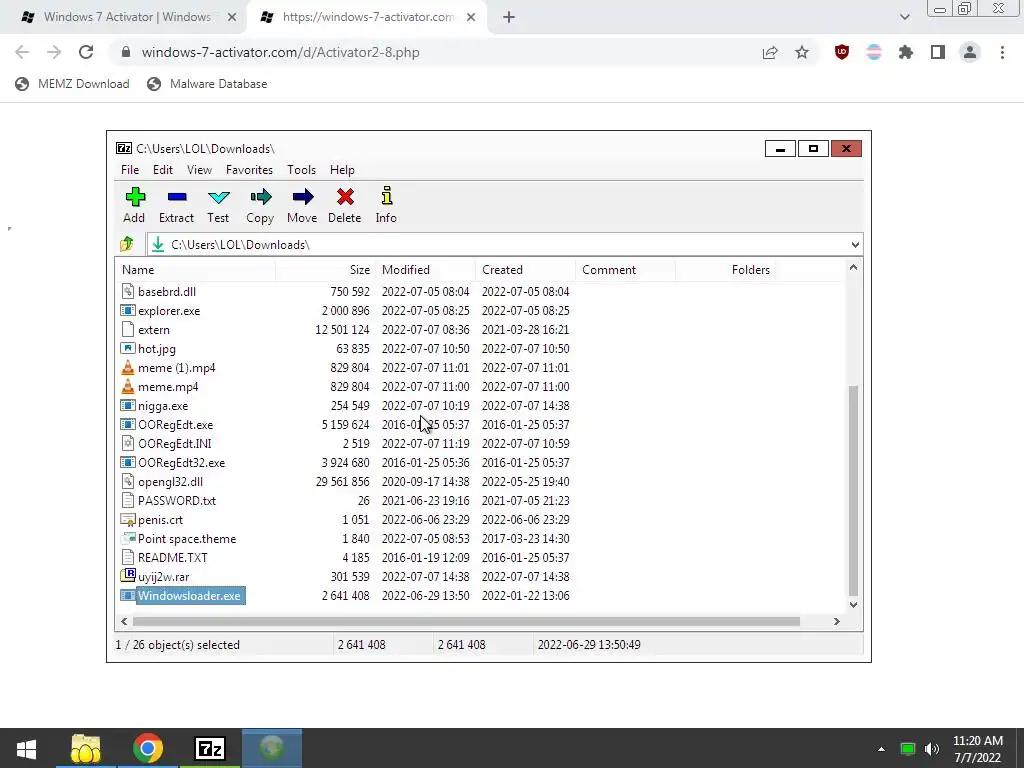This screenshot has height=768, width=1024.
Task: Open the MEMZ Download bookmark
Action: coord(72,84)
